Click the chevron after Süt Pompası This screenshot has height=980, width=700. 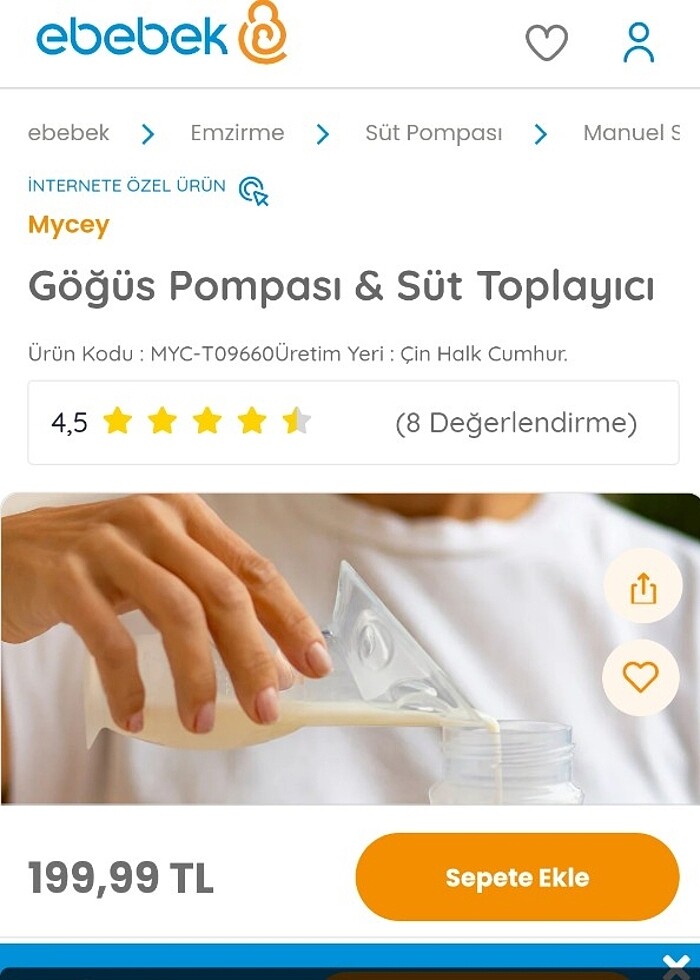(541, 134)
